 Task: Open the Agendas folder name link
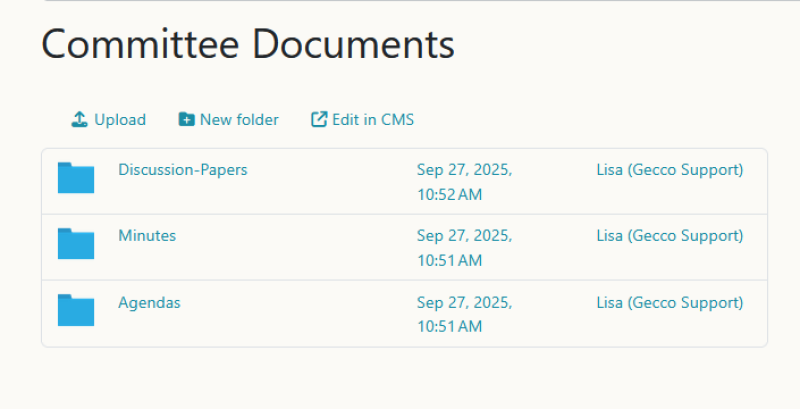(x=149, y=302)
